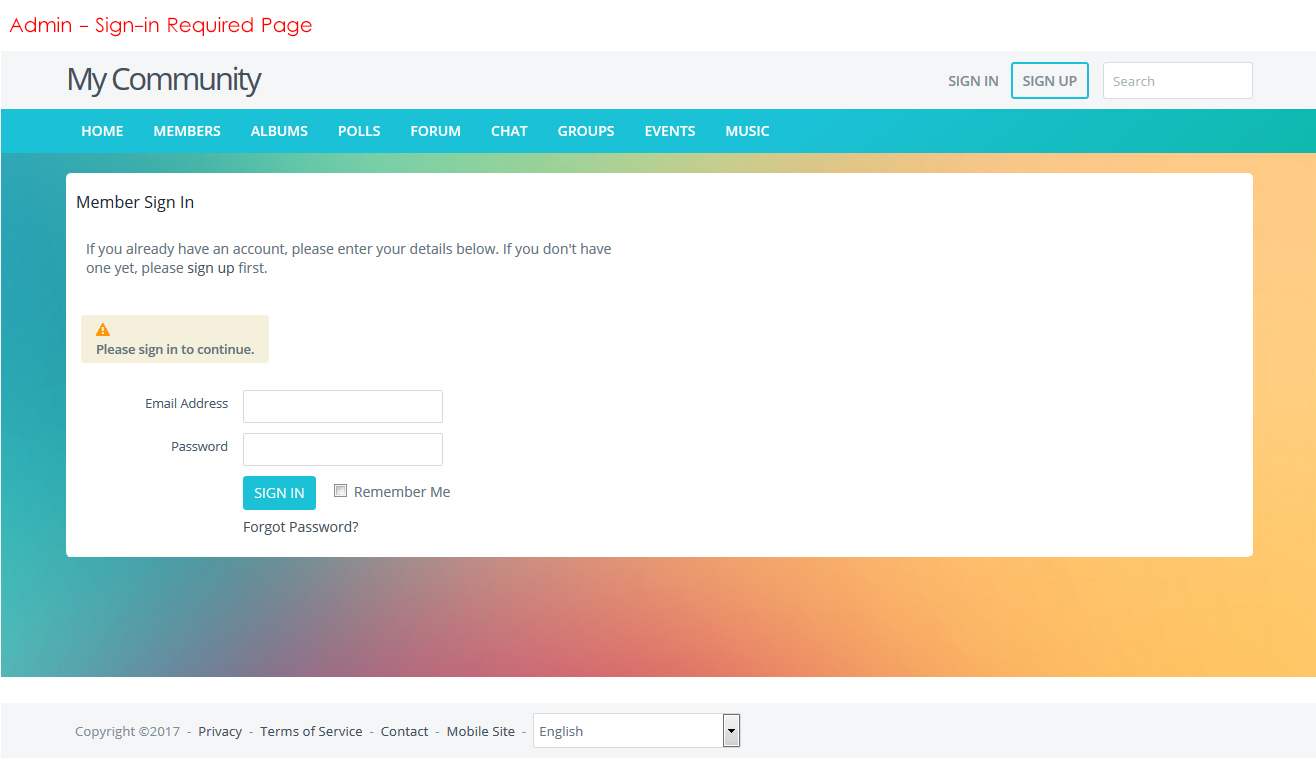Click the Sign Up header button
Image resolution: width=1316 pixels, height=760 pixels.
[1049, 81]
